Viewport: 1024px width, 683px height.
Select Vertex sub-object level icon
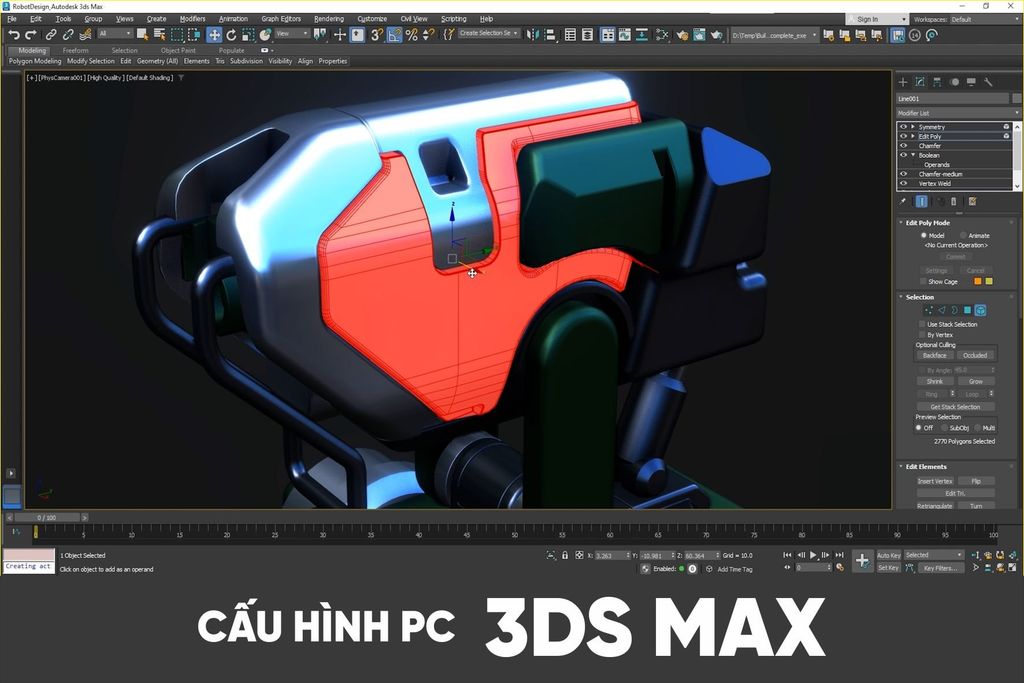(929, 310)
